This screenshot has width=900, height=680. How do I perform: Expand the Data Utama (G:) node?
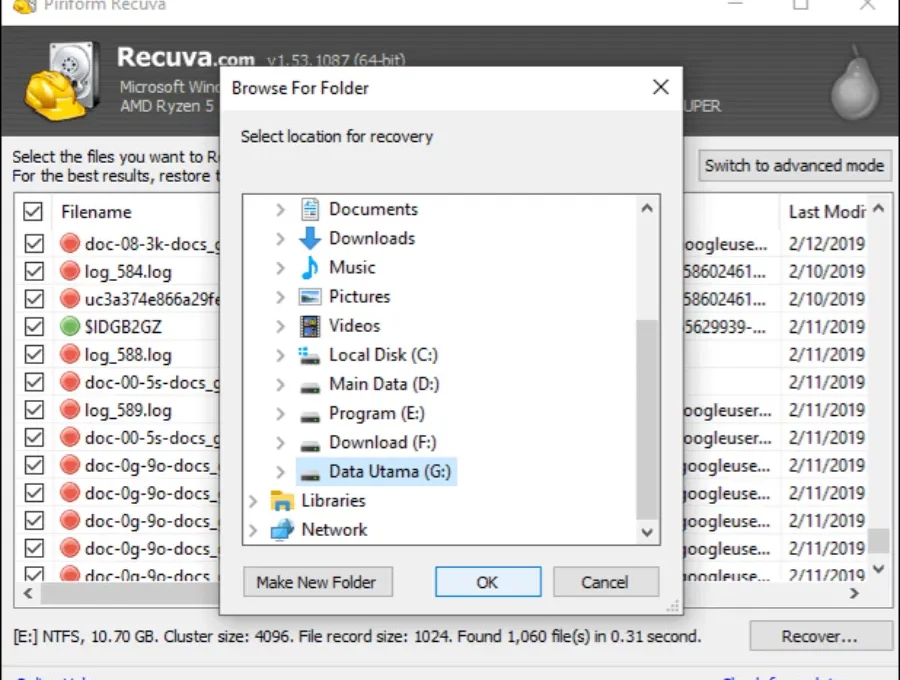[x=280, y=472]
